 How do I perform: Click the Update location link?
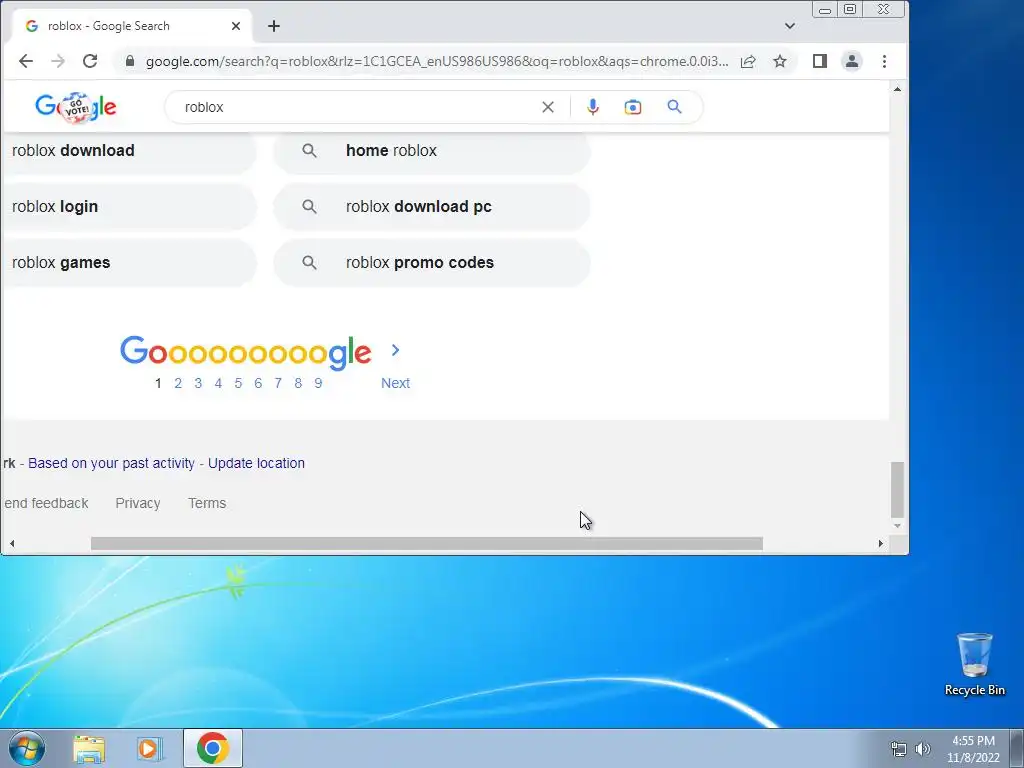(x=256, y=463)
